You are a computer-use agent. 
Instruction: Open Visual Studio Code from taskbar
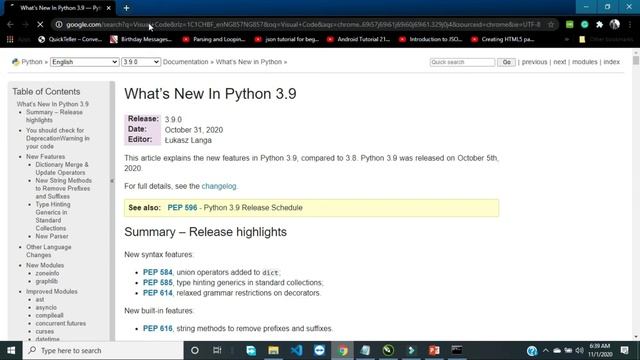pyautogui.click(x=296, y=350)
